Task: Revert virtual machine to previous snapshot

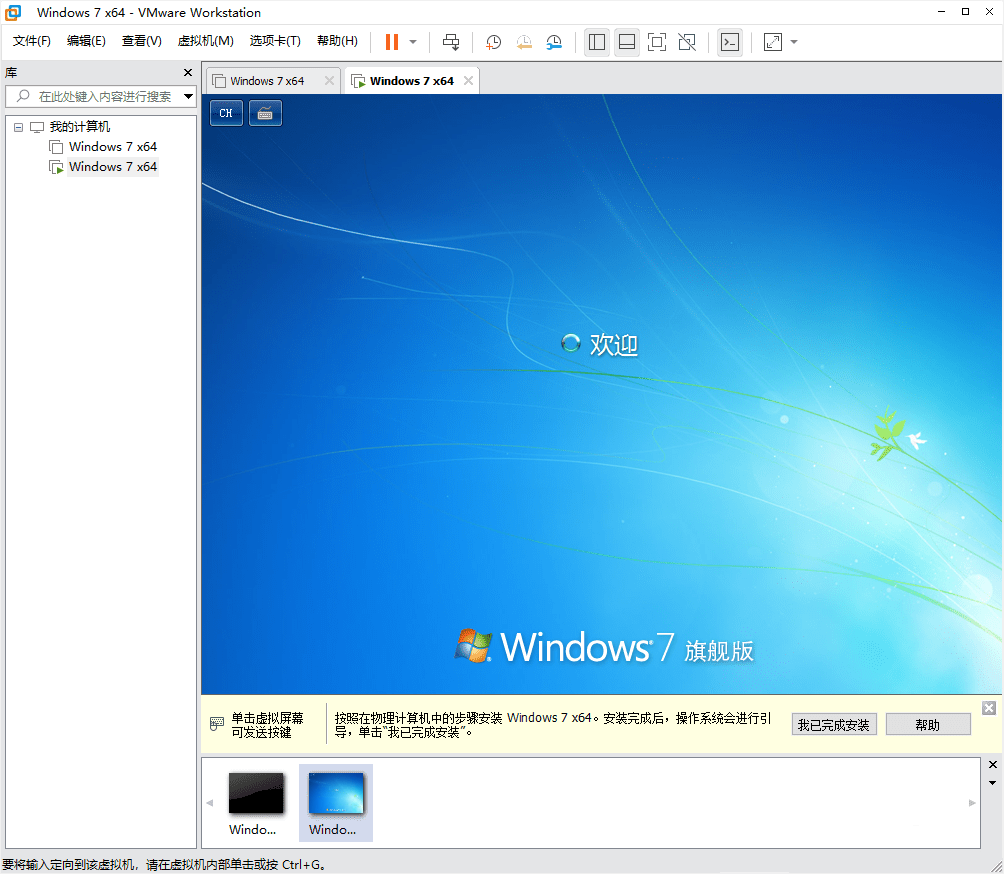Action: click(x=524, y=42)
